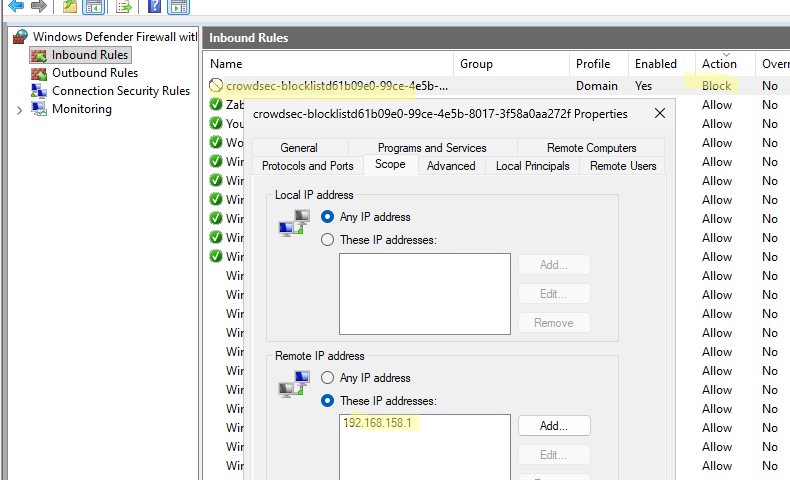
Task: Open the Remote Computers tab
Action: pos(591,148)
